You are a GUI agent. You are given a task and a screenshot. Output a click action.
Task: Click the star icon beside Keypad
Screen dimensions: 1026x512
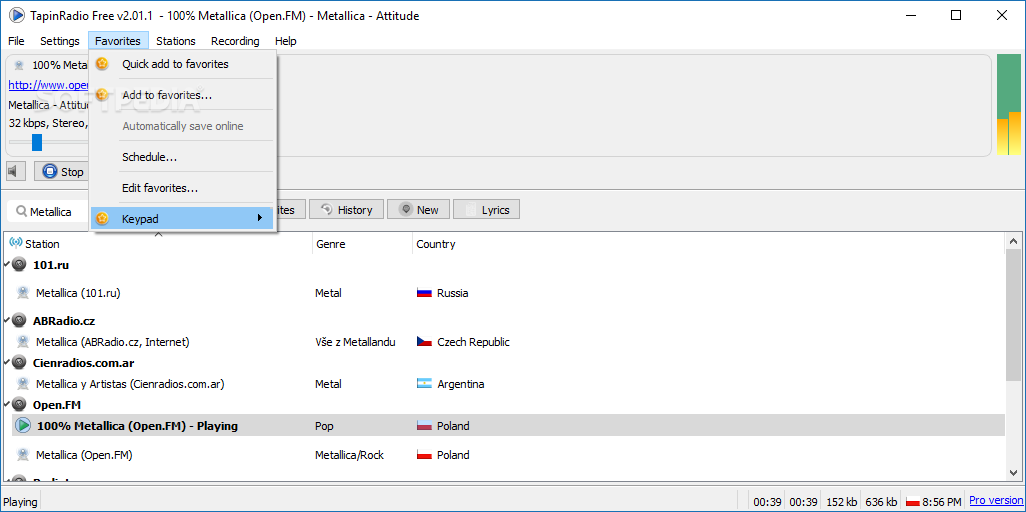(x=102, y=219)
